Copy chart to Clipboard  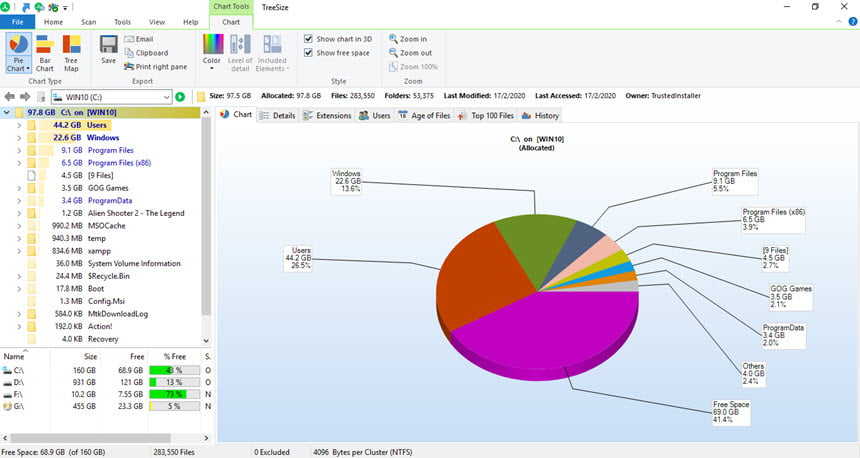point(146,53)
